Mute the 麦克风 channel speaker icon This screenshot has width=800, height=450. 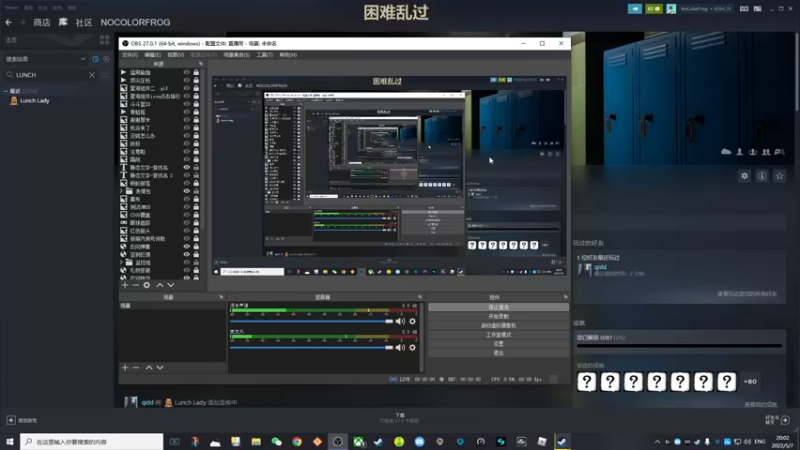[x=401, y=347]
